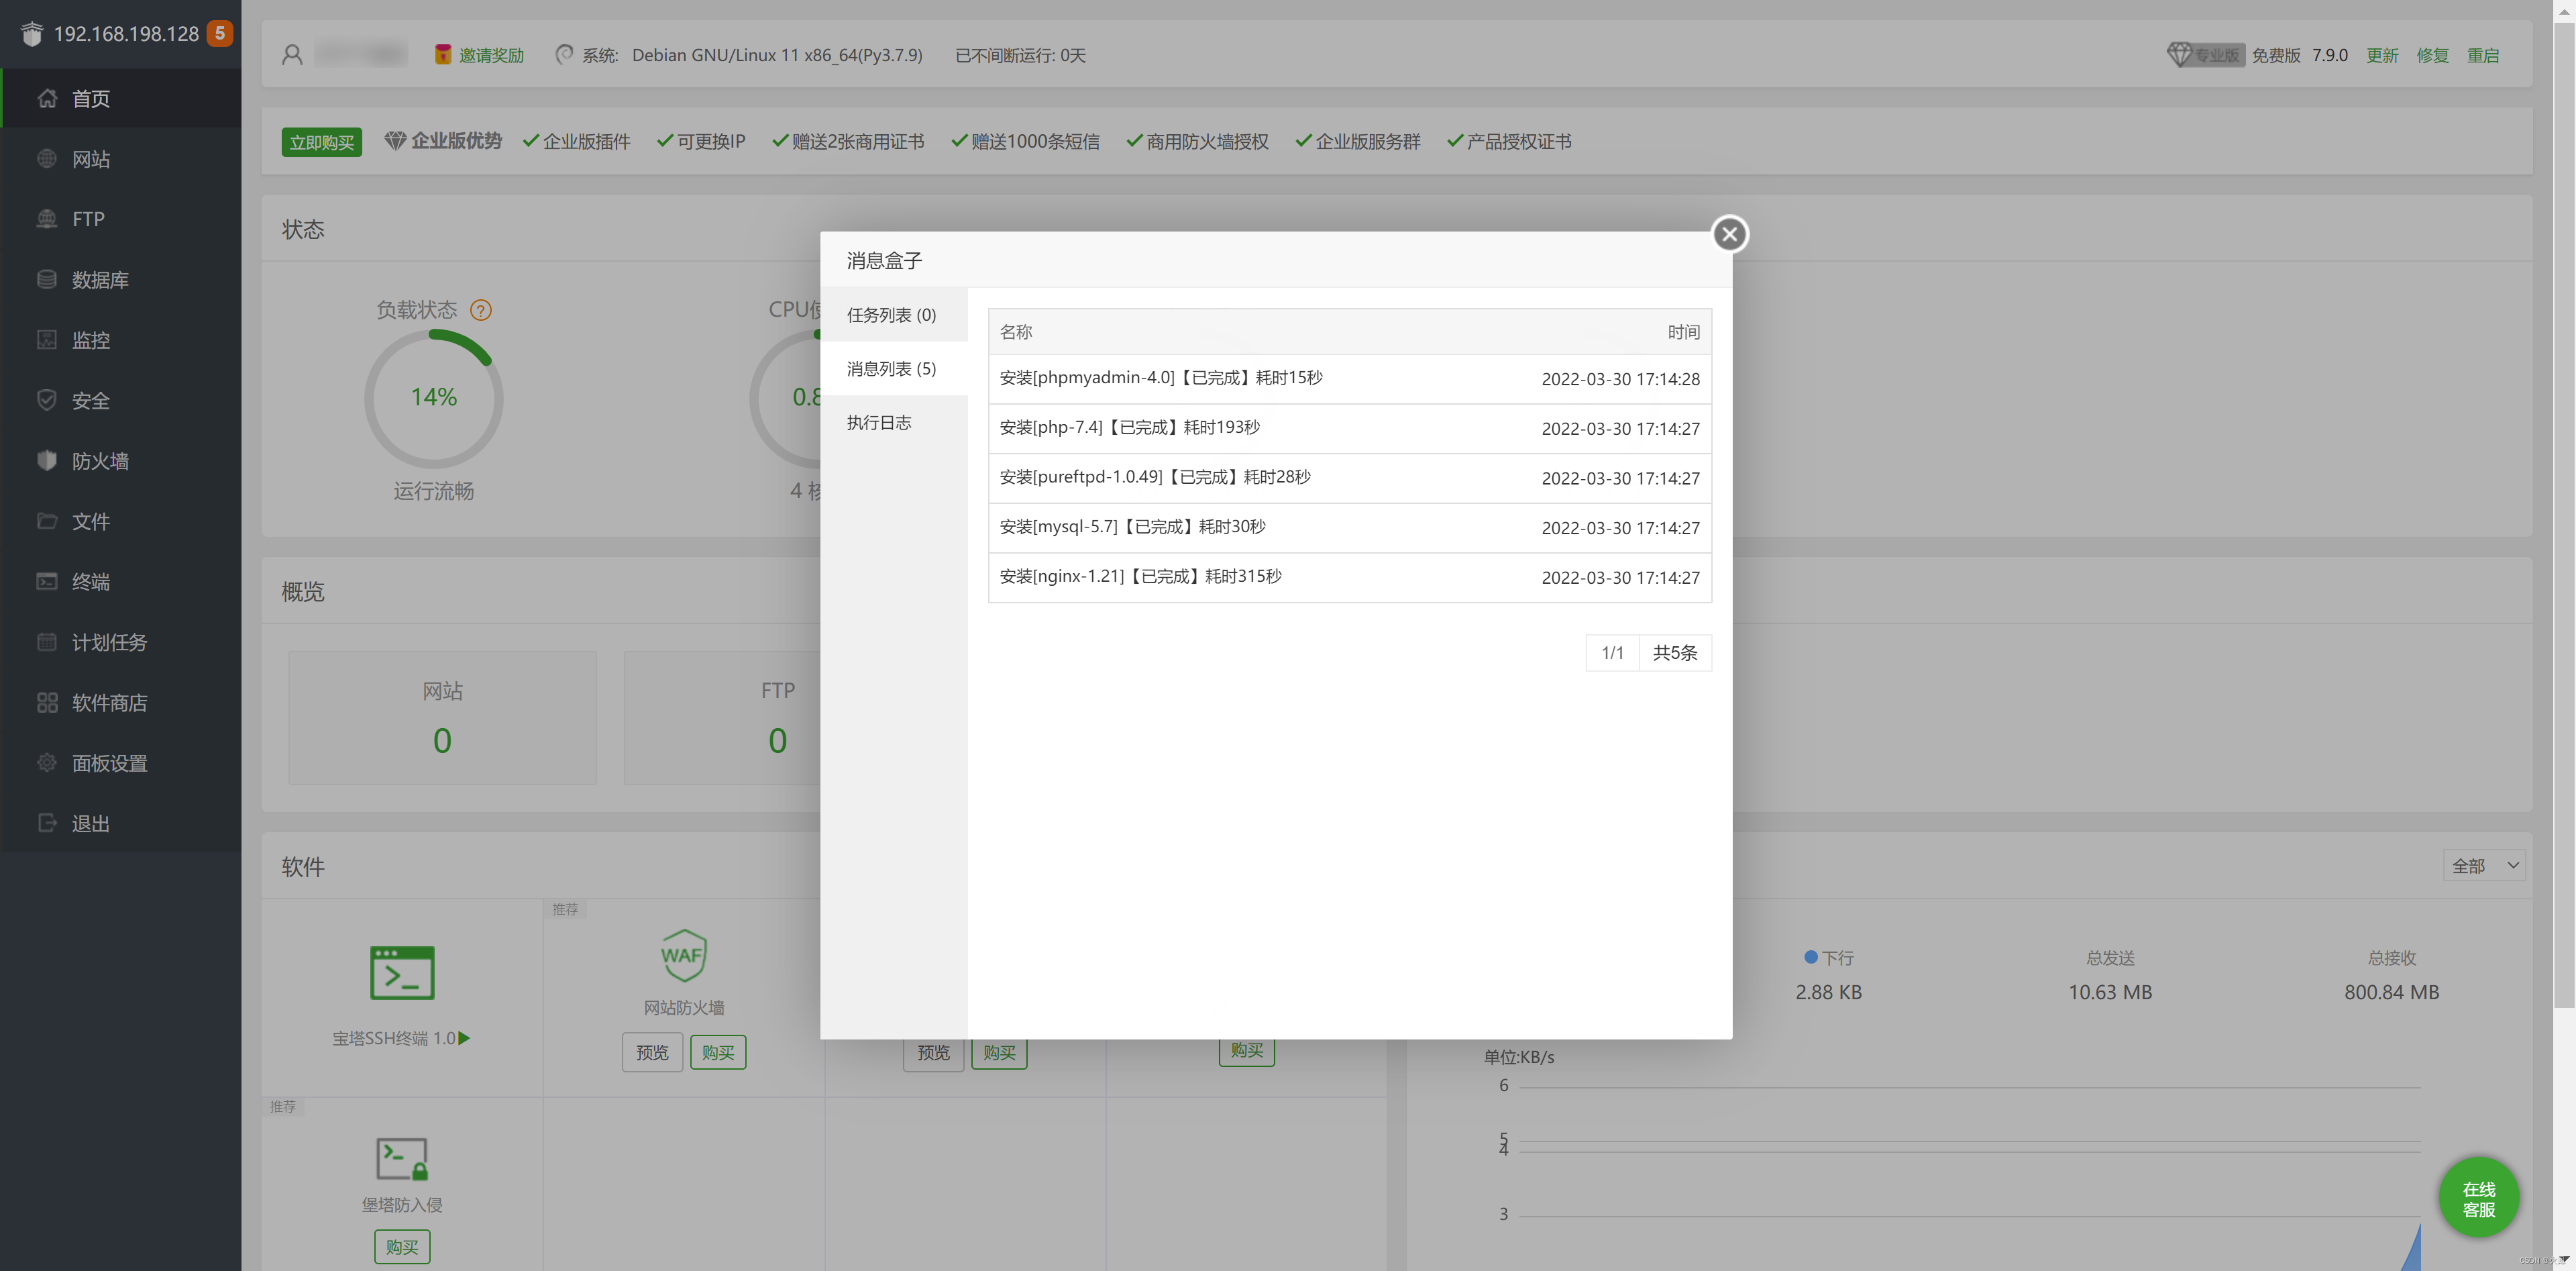Click the 共5条 total count box
This screenshot has width=2576, height=1271.
pyautogui.click(x=1675, y=652)
